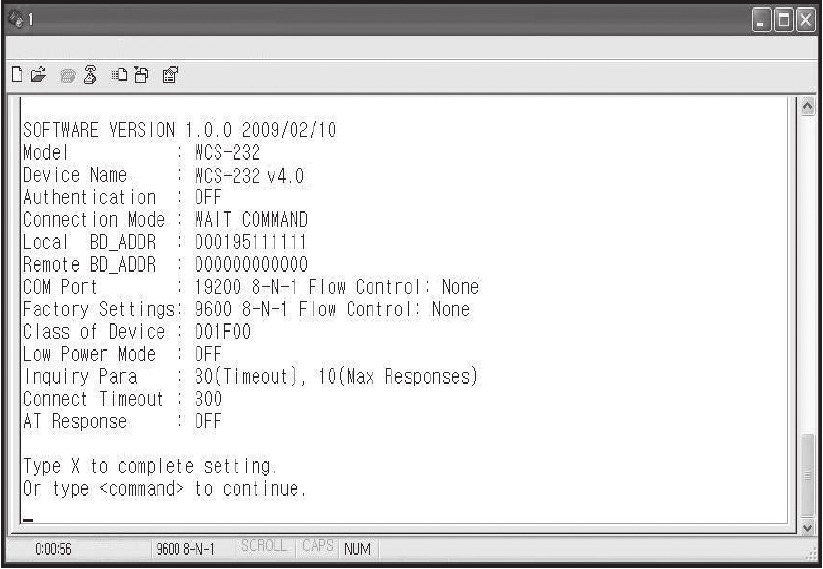The height and width of the screenshot is (569, 823).
Task: Click the SCROLL indicator in status bar
Action: pos(264,546)
